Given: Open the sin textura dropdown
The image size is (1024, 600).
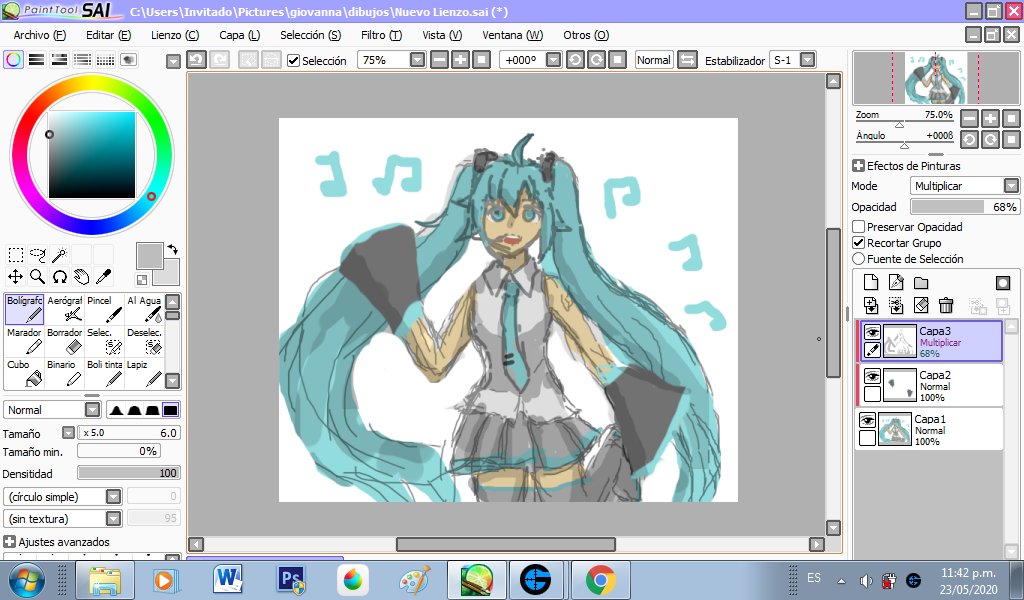Looking at the screenshot, I should click(114, 518).
